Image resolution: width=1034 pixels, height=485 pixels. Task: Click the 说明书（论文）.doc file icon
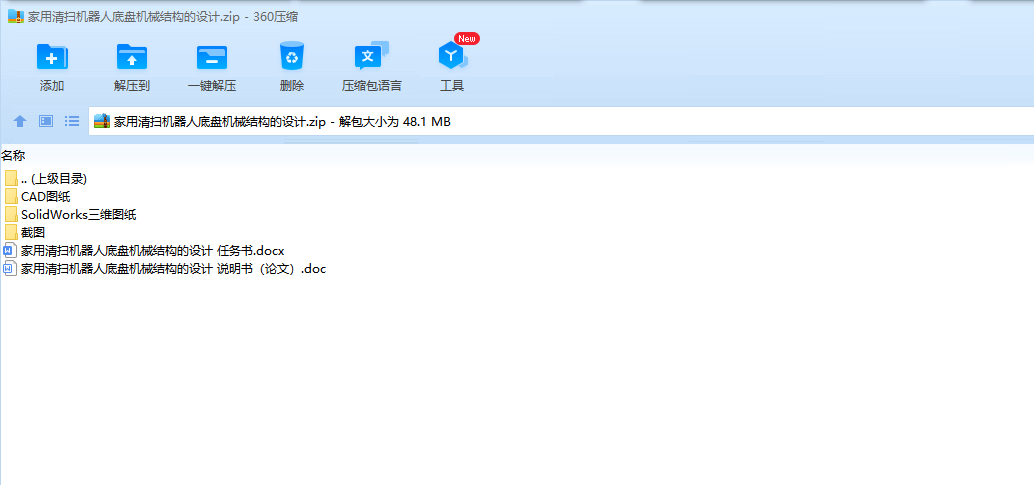[x=9, y=269]
